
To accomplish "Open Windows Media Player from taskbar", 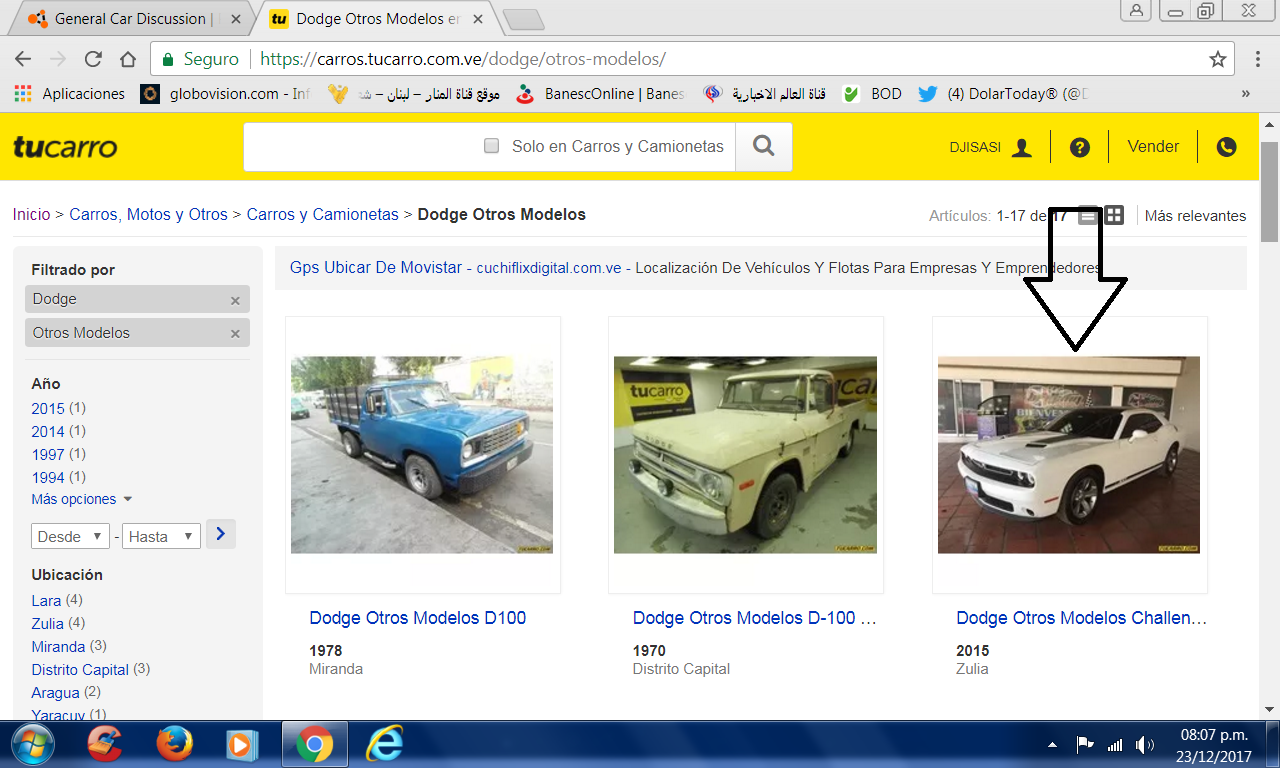I will (243, 744).
